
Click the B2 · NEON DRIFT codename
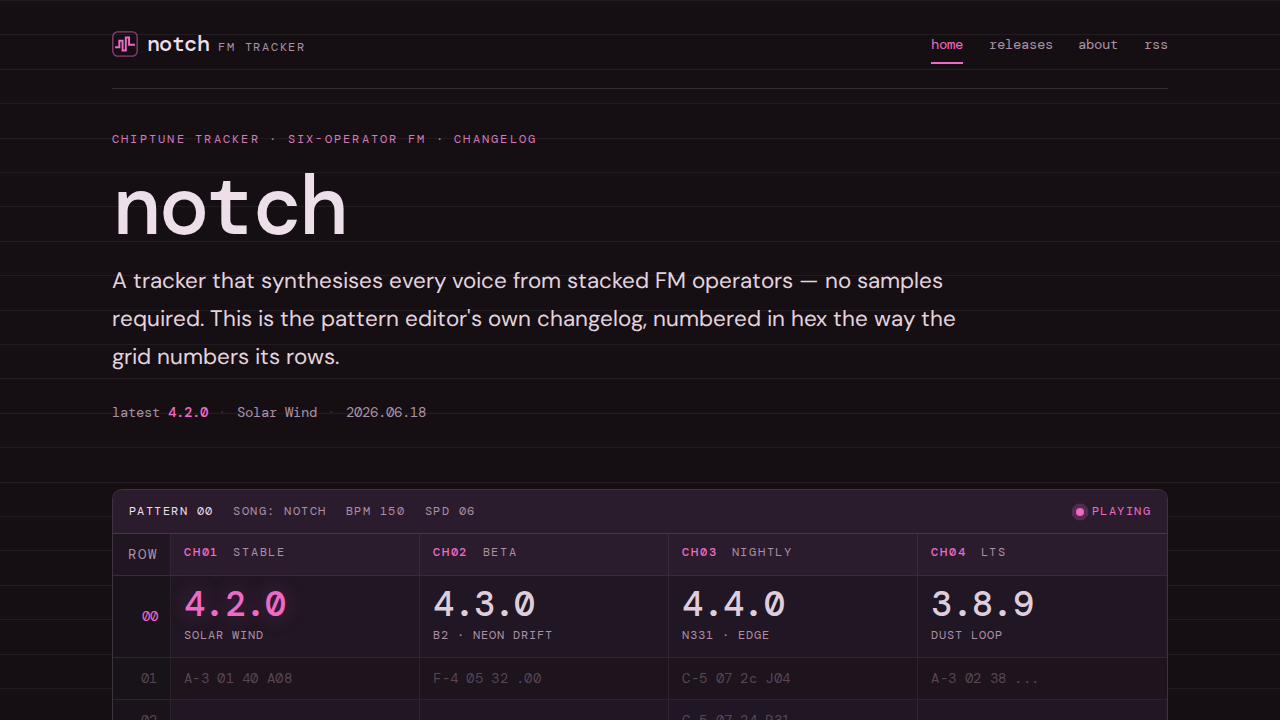[x=493, y=635]
